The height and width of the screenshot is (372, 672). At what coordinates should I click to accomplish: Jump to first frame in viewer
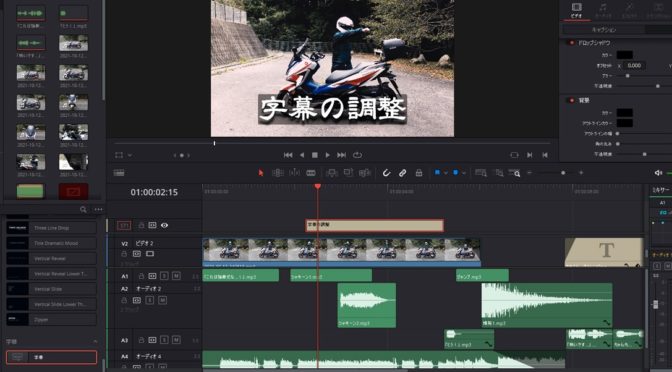pos(288,155)
